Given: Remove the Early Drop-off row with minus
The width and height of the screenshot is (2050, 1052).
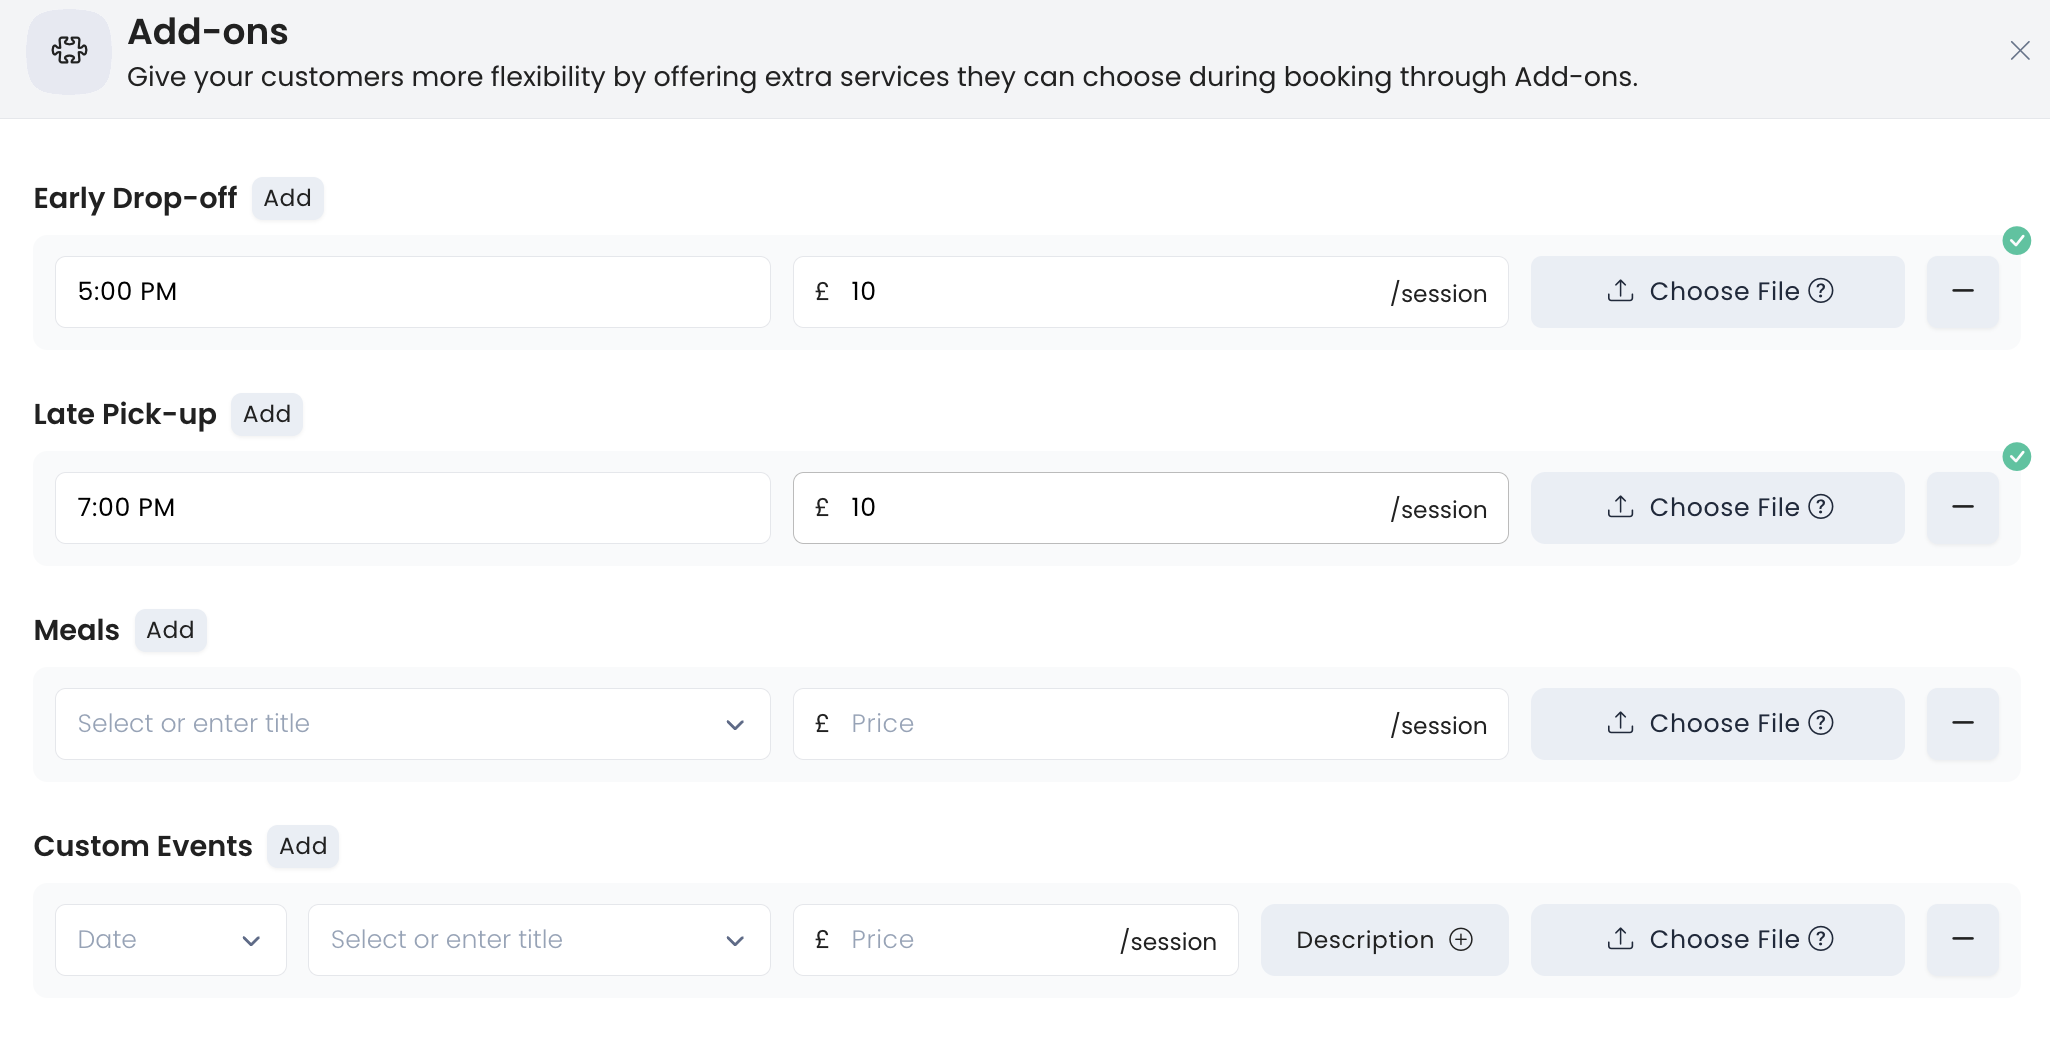Looking at the screenshot, I should [x=1962, y=291].
